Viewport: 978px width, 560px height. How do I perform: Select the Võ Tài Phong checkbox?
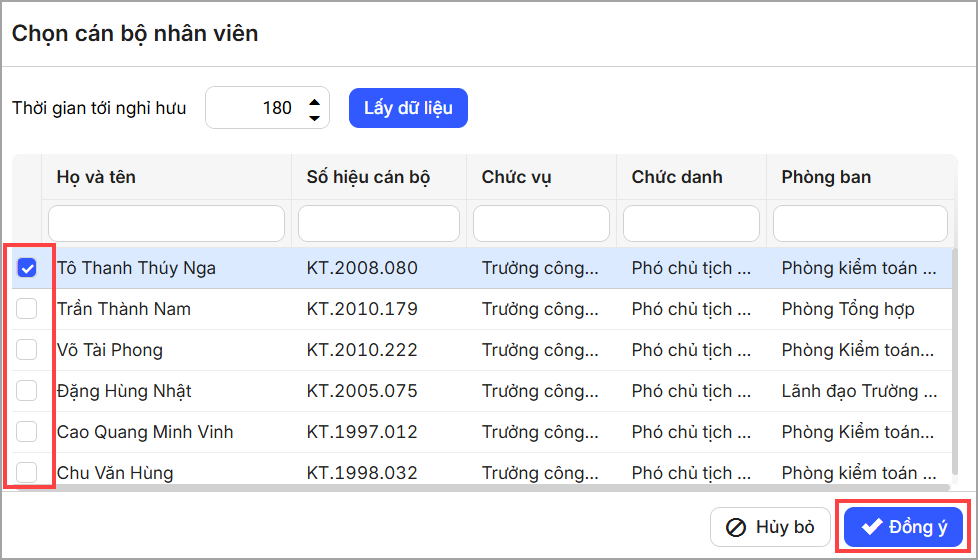[27, 349]
